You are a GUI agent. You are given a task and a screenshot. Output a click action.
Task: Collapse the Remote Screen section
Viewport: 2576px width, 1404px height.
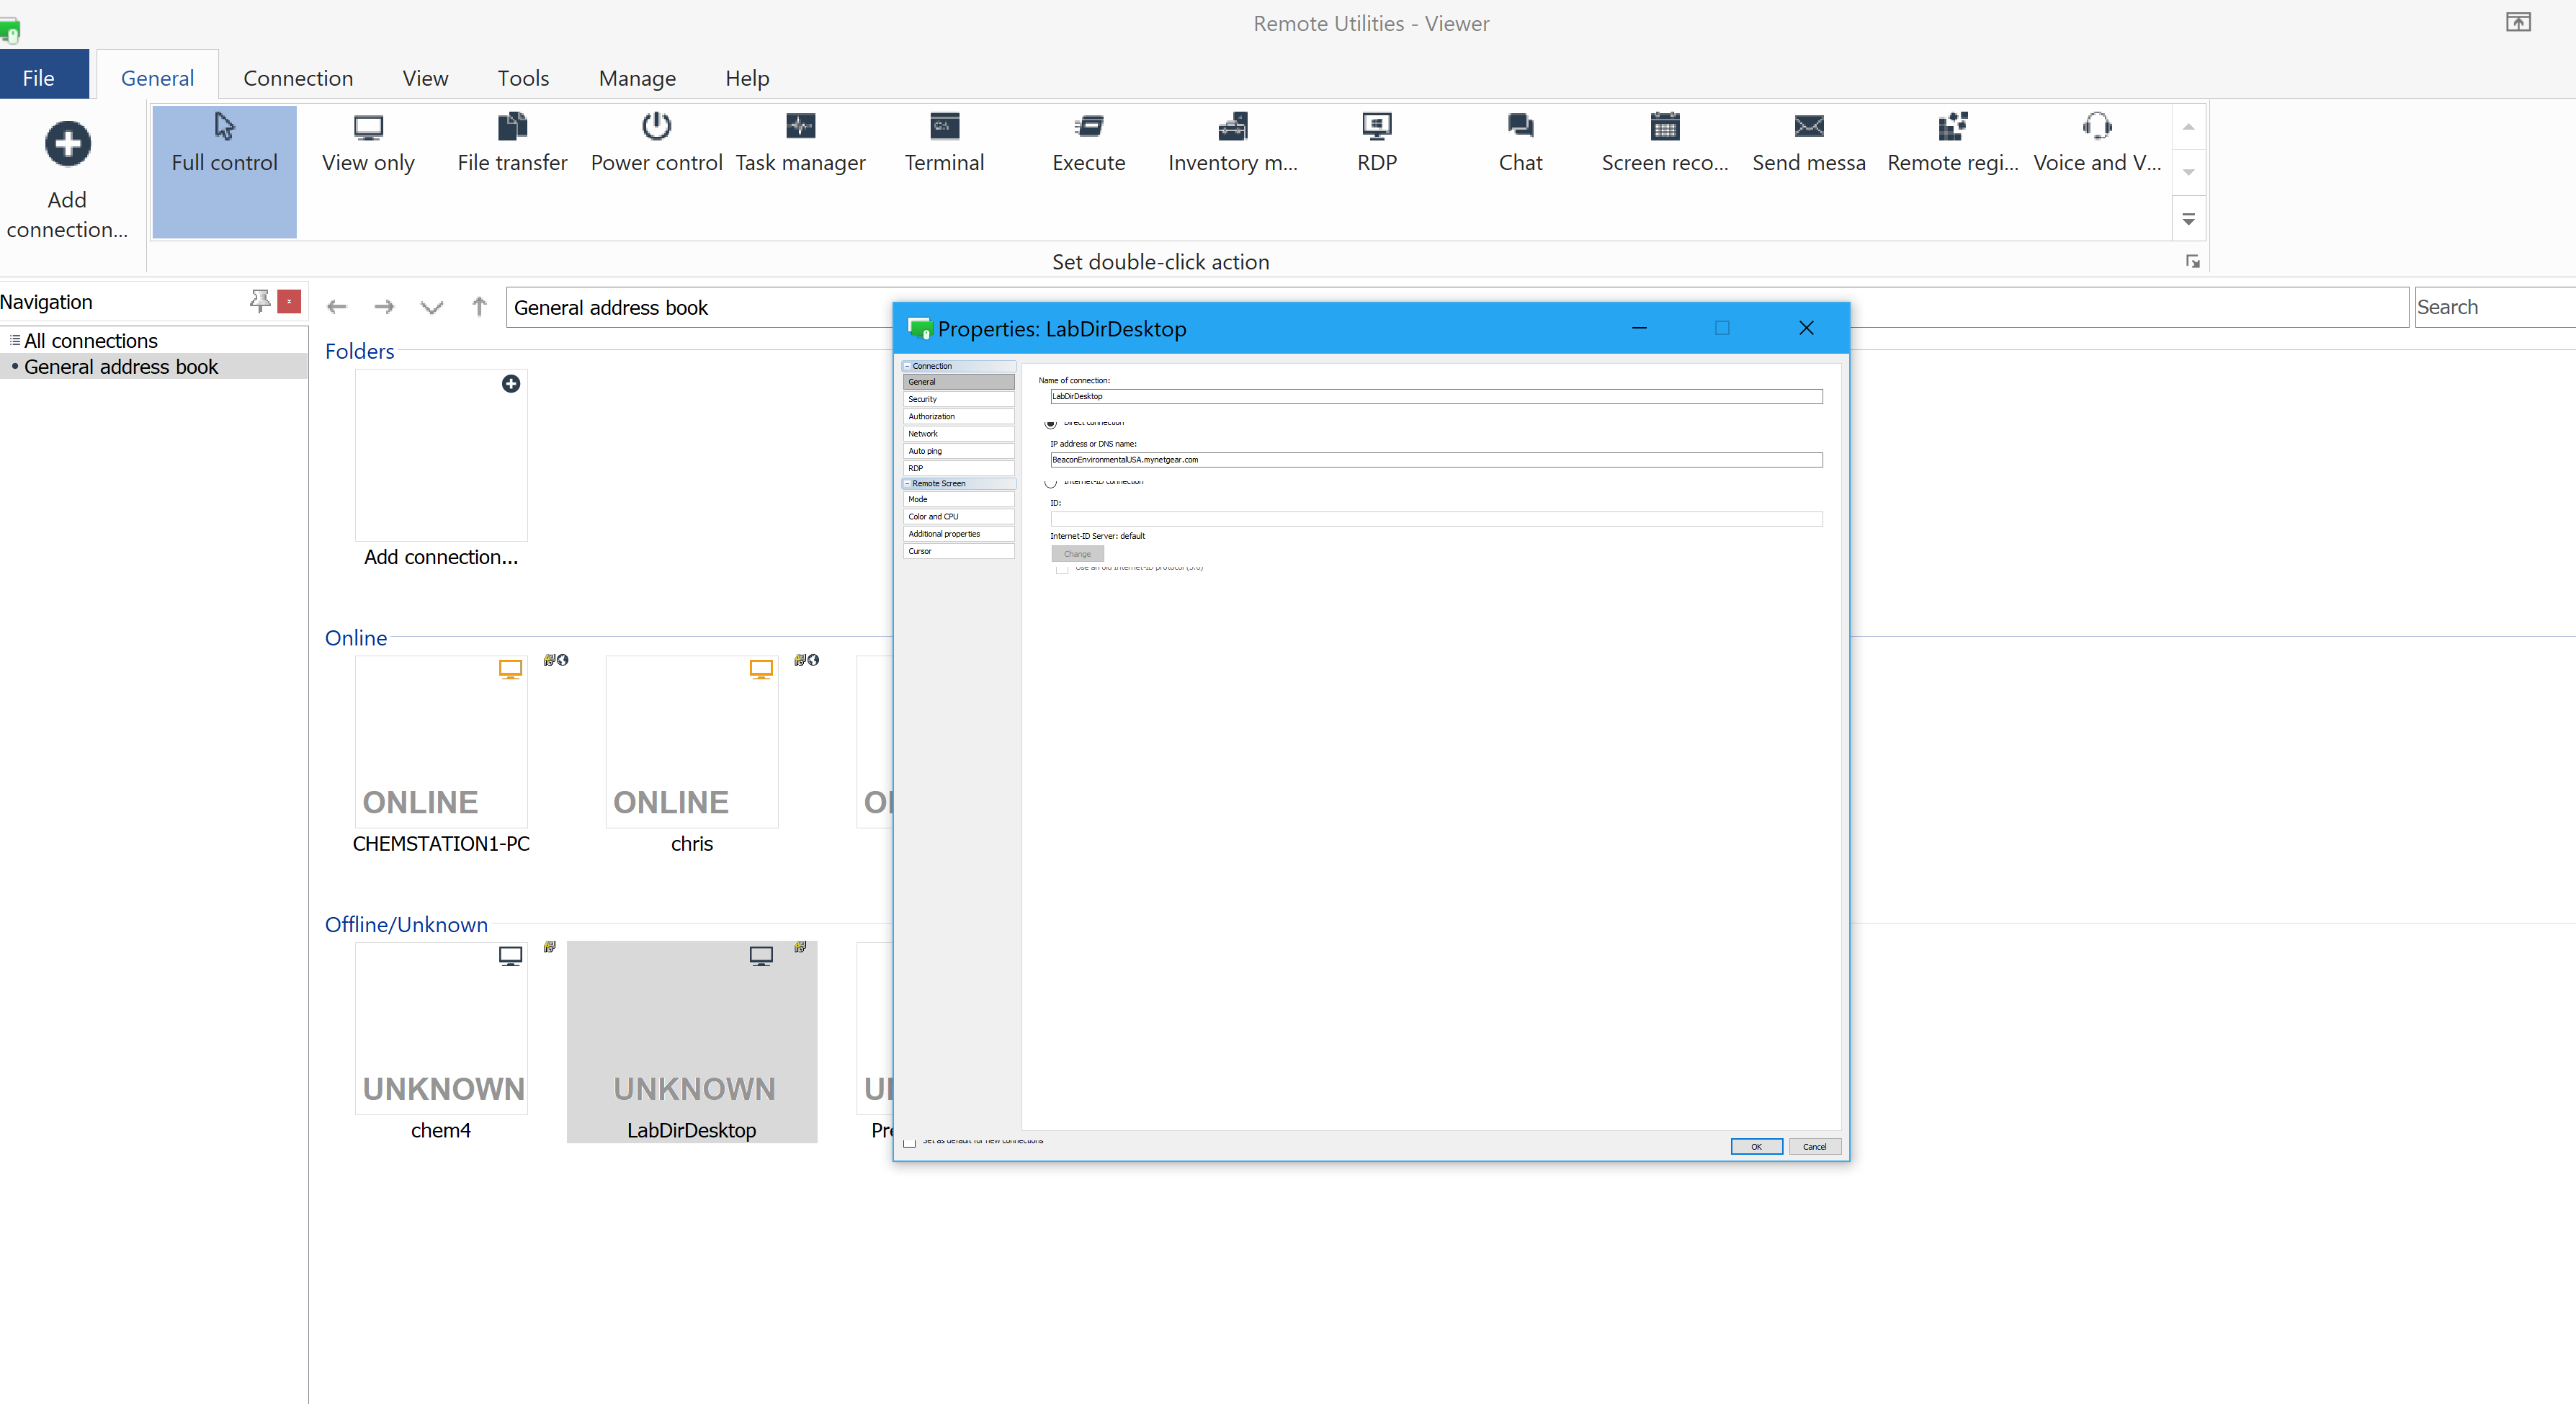pos(907,483)
